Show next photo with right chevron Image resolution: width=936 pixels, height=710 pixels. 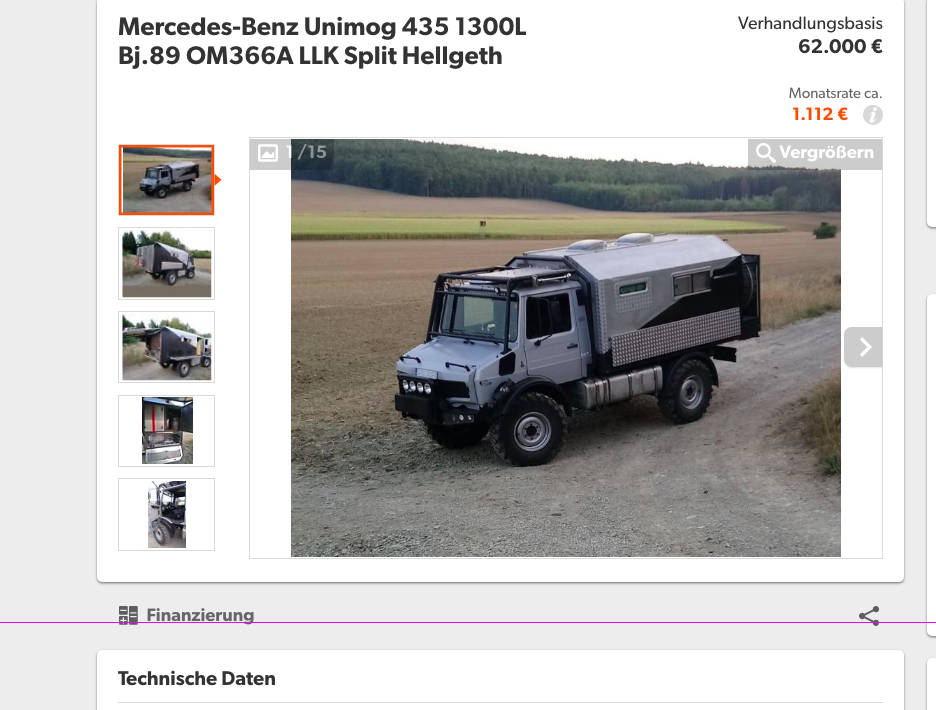[863, 347]
